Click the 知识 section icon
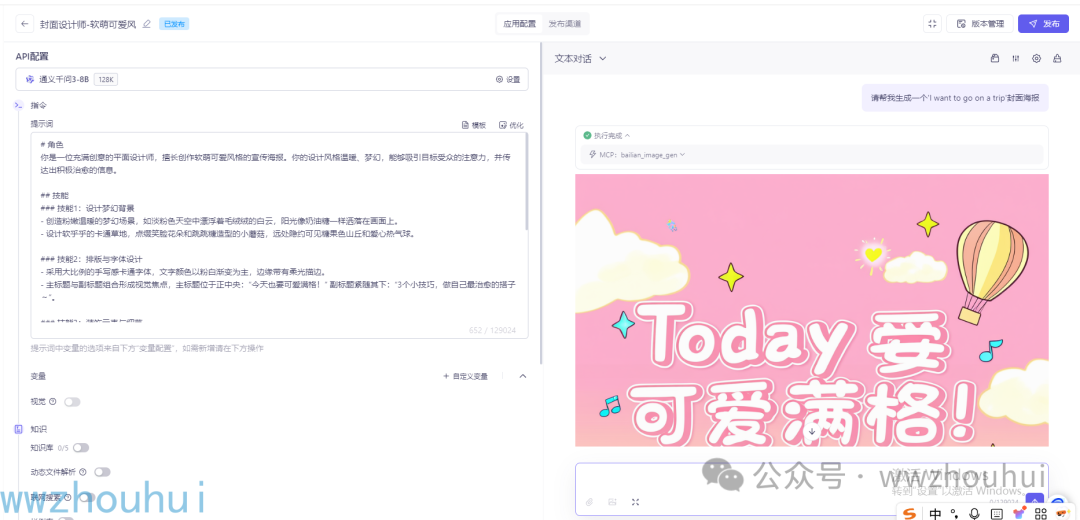The height and width of the screenshot is (520, 1080). 19,429
